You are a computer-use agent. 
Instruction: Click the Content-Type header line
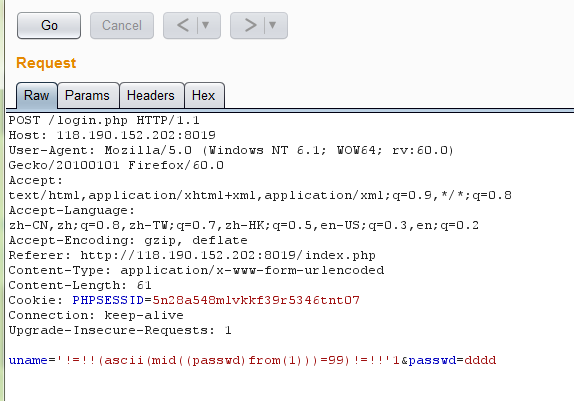[x=197, y=270]
